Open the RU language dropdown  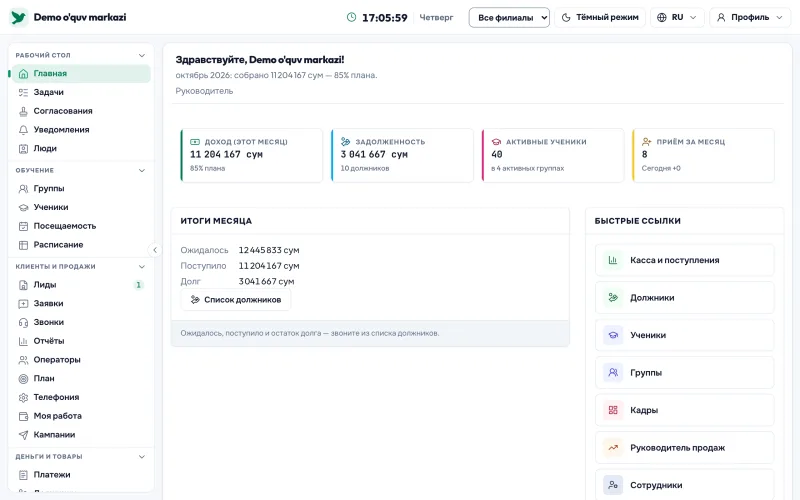pos(677,17)
